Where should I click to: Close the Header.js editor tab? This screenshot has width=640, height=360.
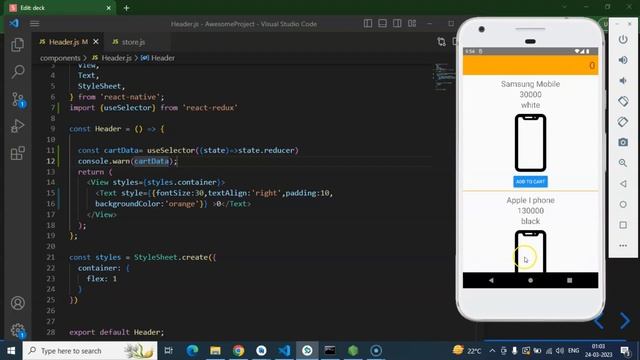[96, 42]
